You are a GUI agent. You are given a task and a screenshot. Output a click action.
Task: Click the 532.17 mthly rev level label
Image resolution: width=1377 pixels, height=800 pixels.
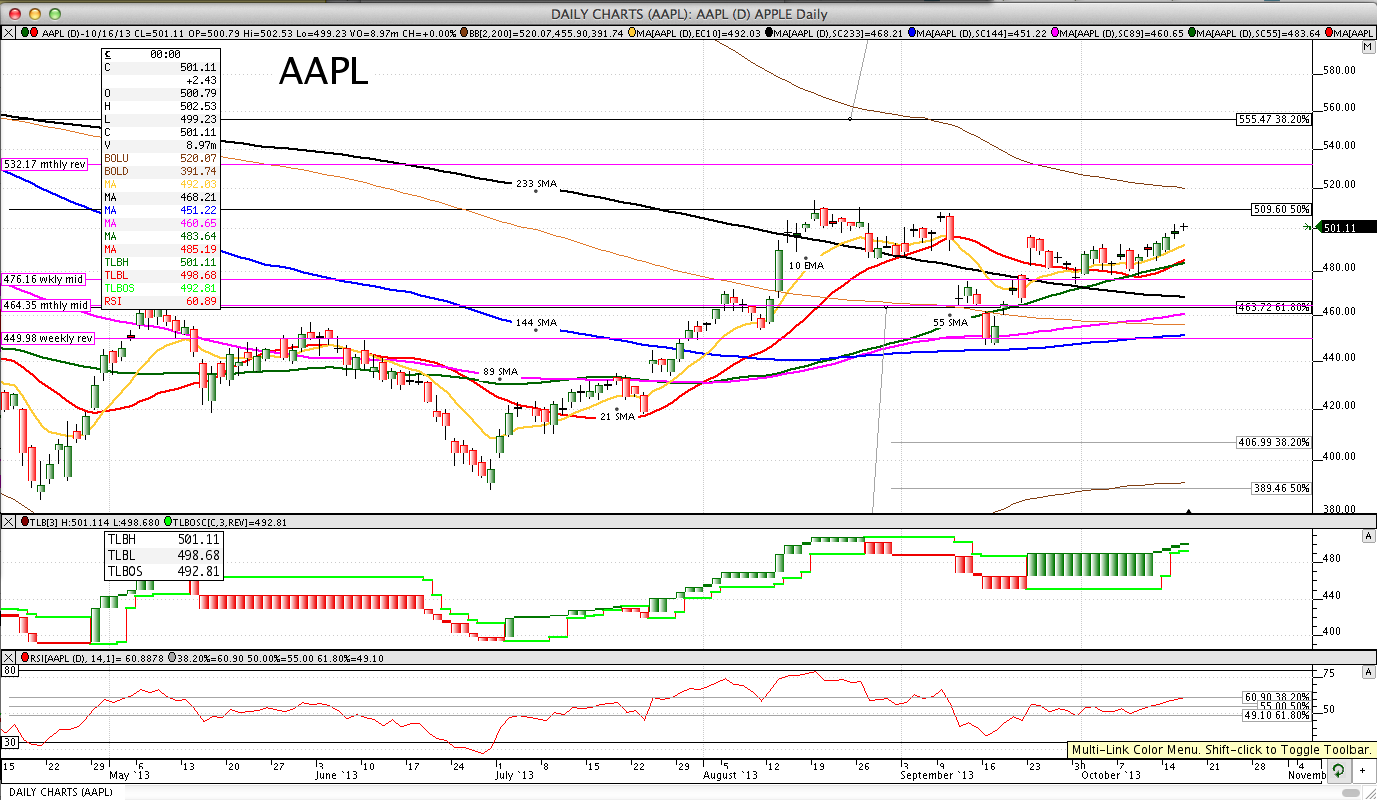pos(45,164)
